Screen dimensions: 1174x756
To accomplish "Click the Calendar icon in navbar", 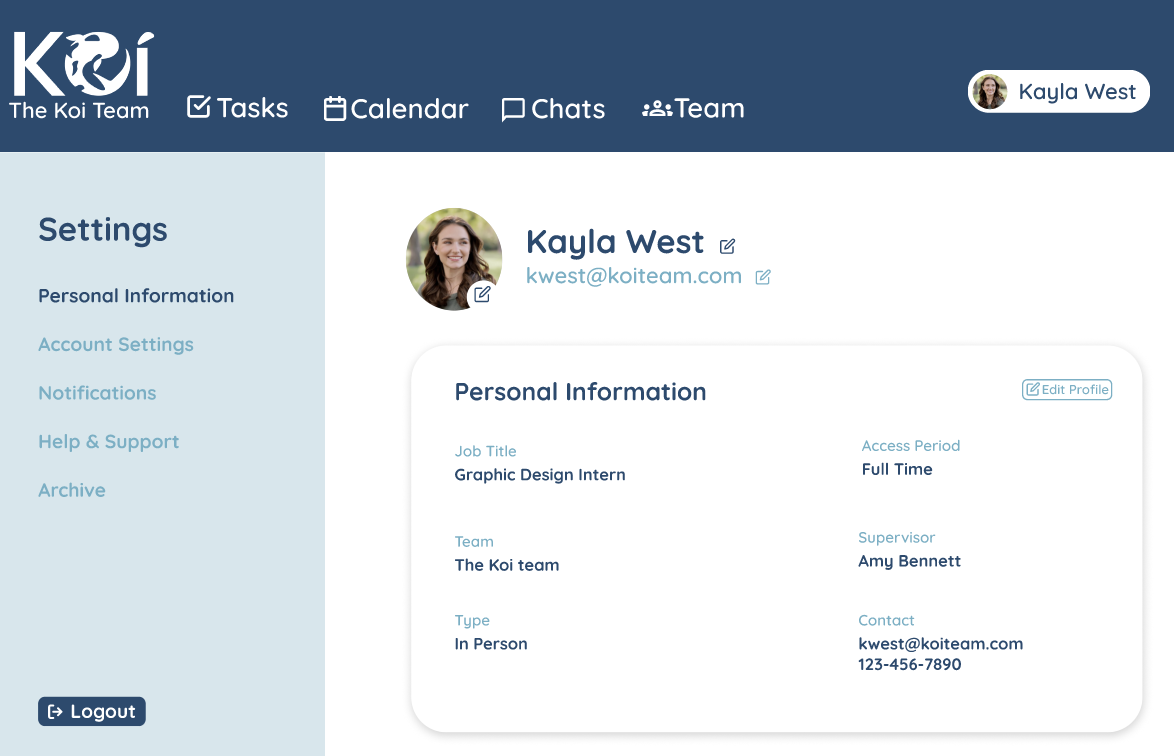I will pyautogui.click(x=335, y=109).
